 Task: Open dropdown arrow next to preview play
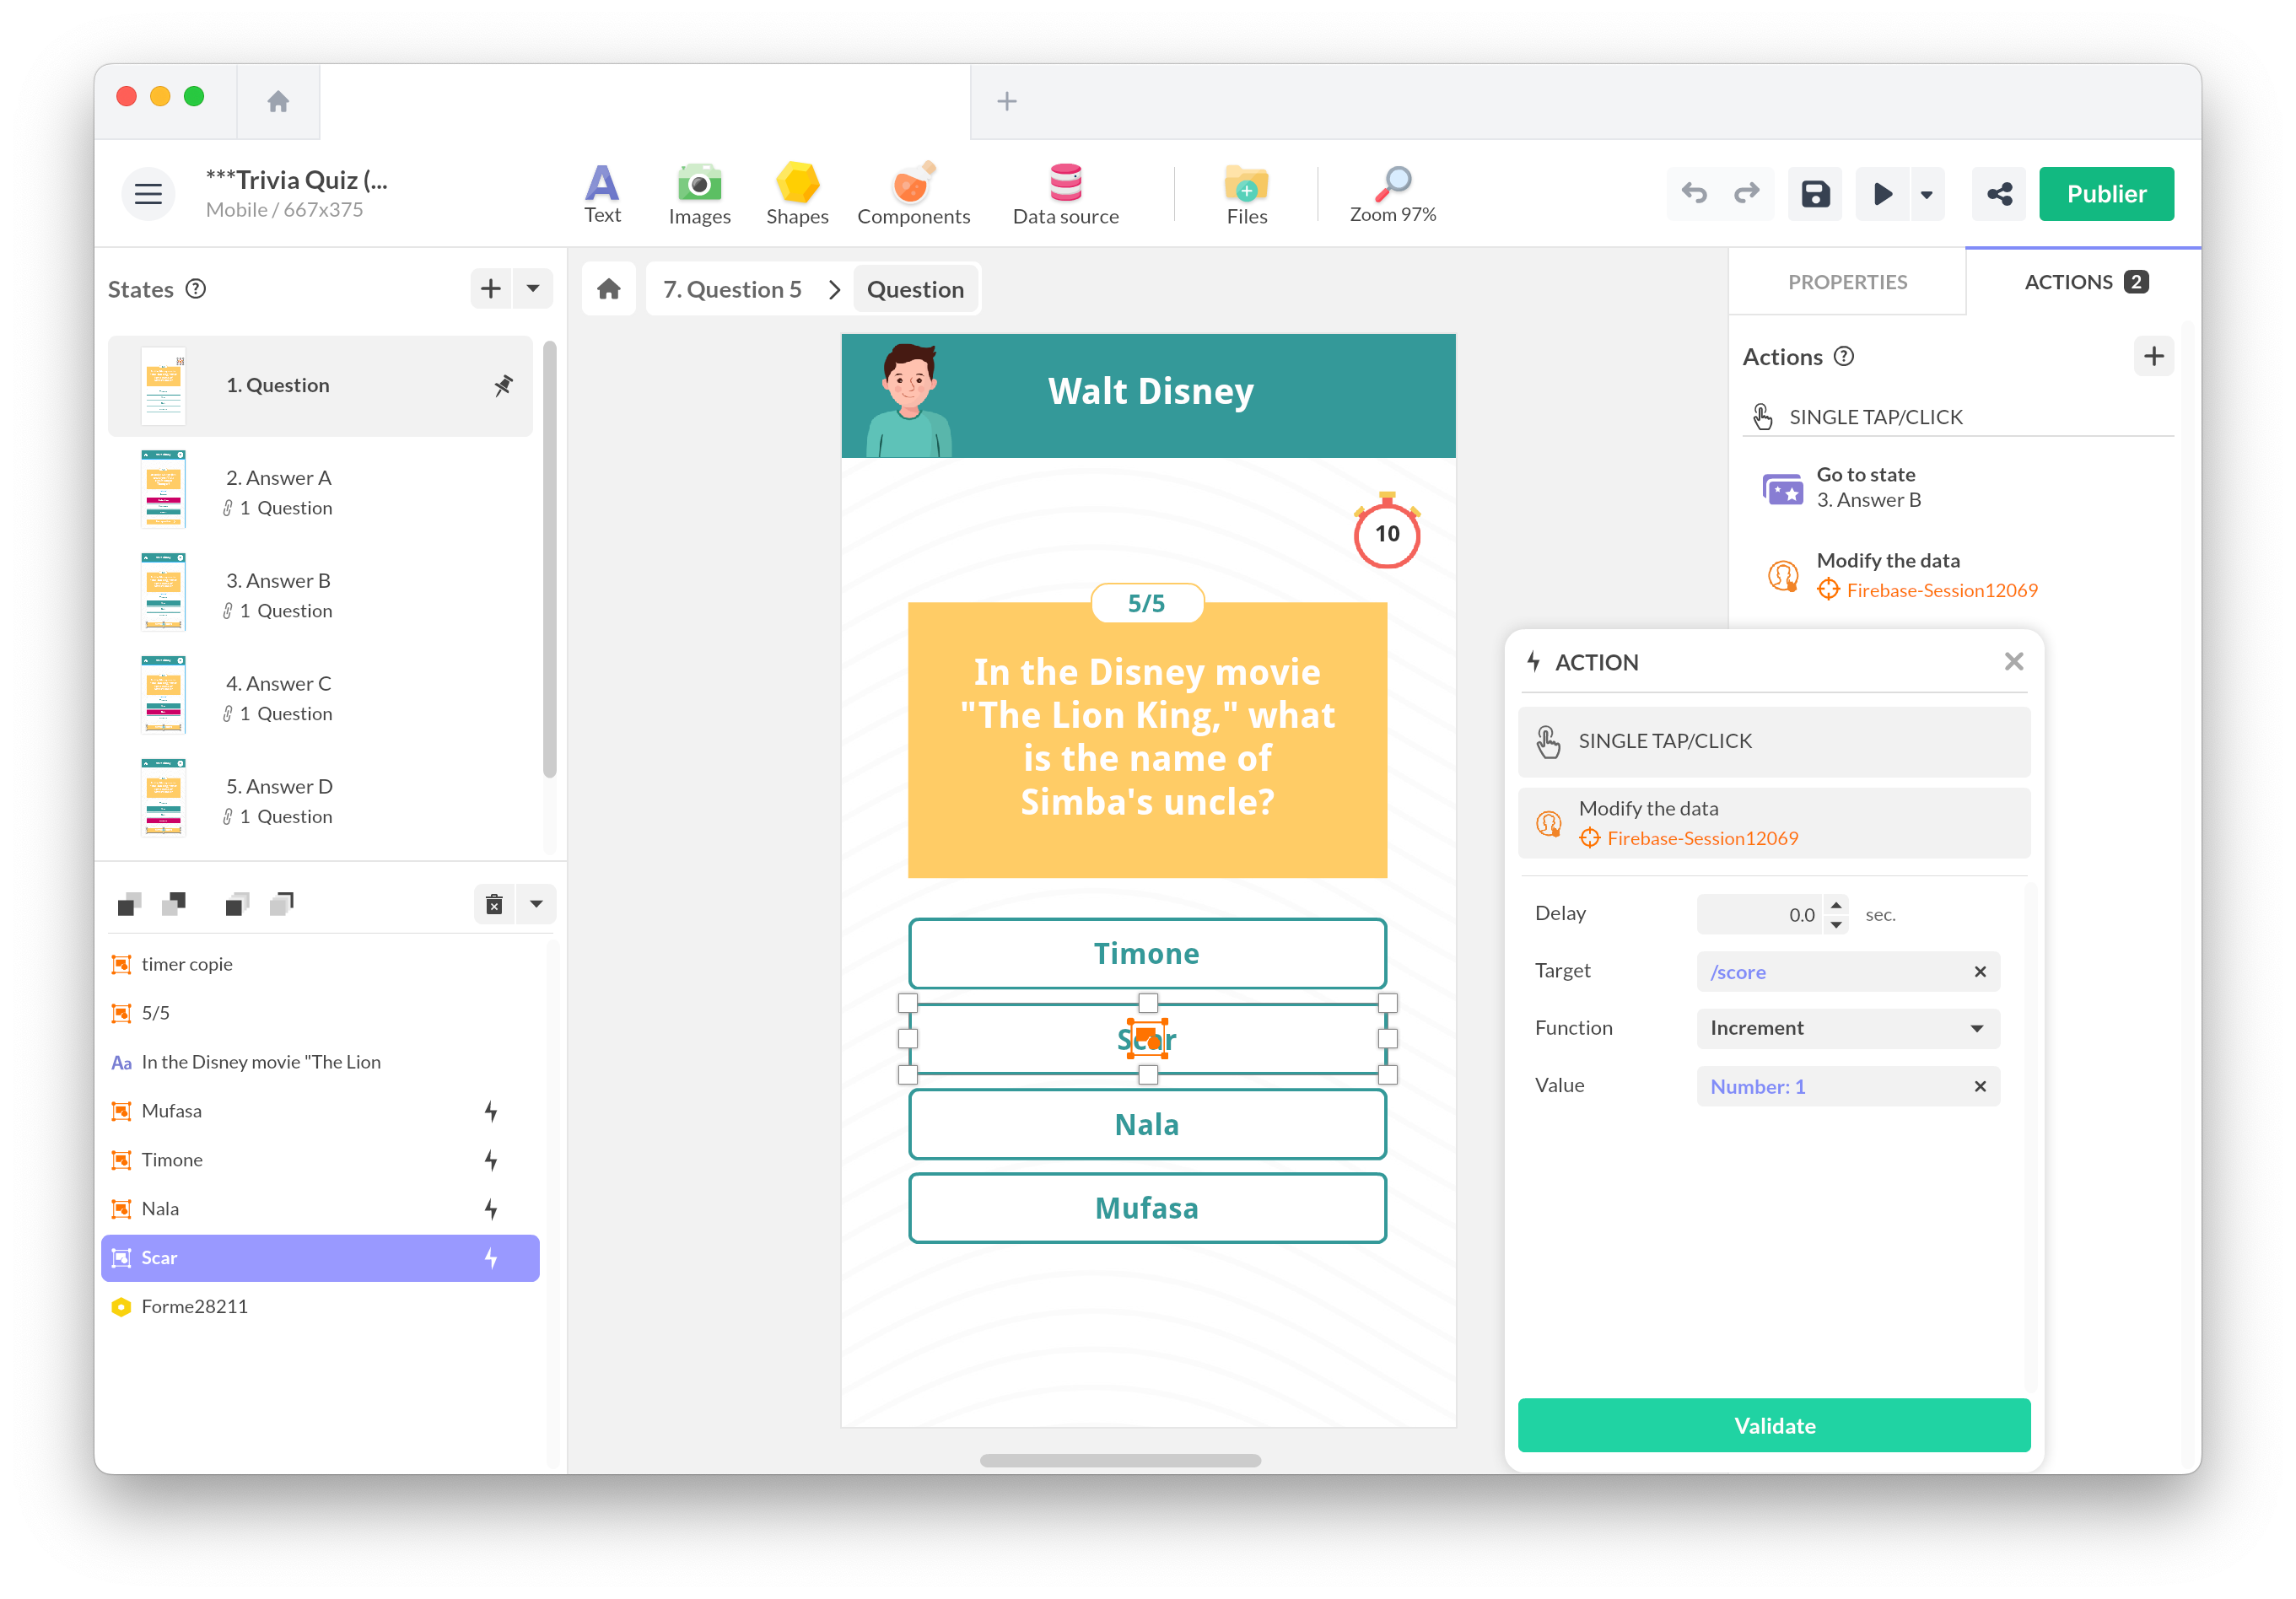(x=1926, y=194)
